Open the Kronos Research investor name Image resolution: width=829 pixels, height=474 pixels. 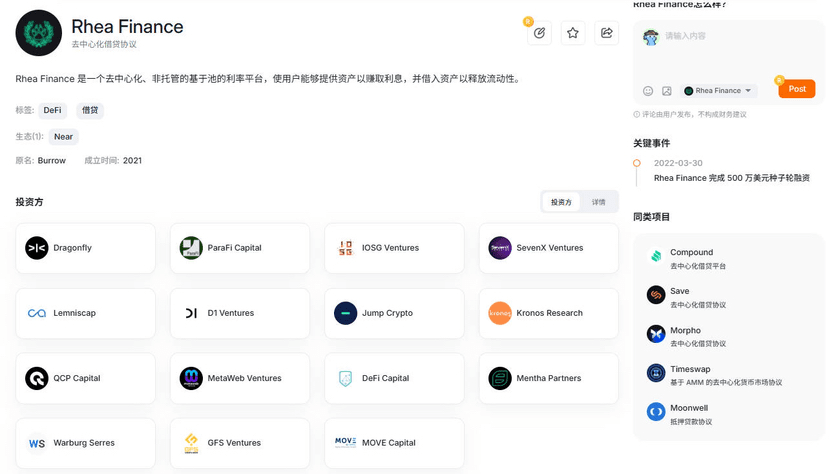[x=549, y=313]
